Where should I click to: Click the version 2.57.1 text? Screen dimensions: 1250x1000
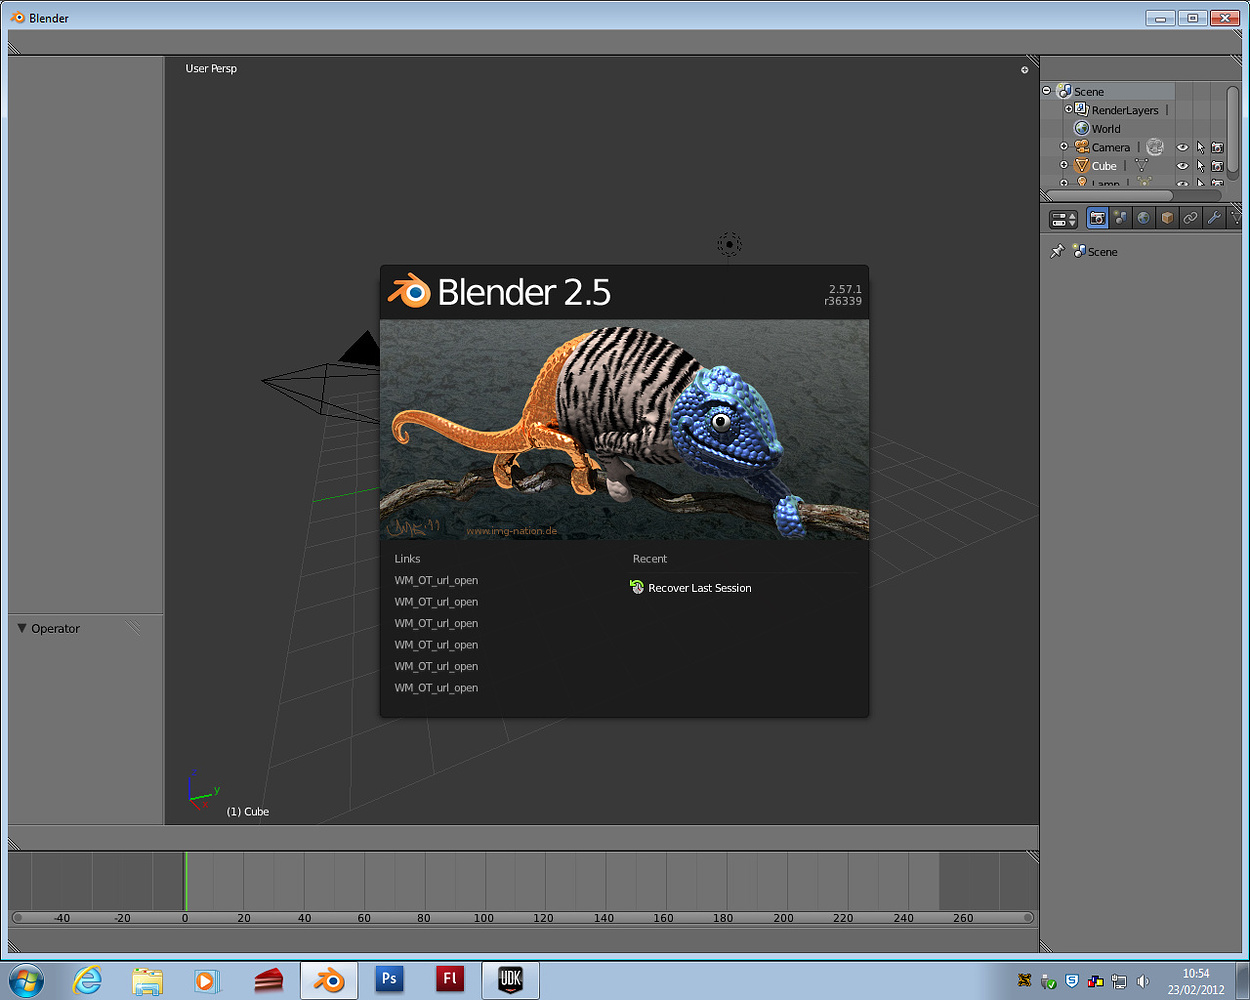click(845, 289)
